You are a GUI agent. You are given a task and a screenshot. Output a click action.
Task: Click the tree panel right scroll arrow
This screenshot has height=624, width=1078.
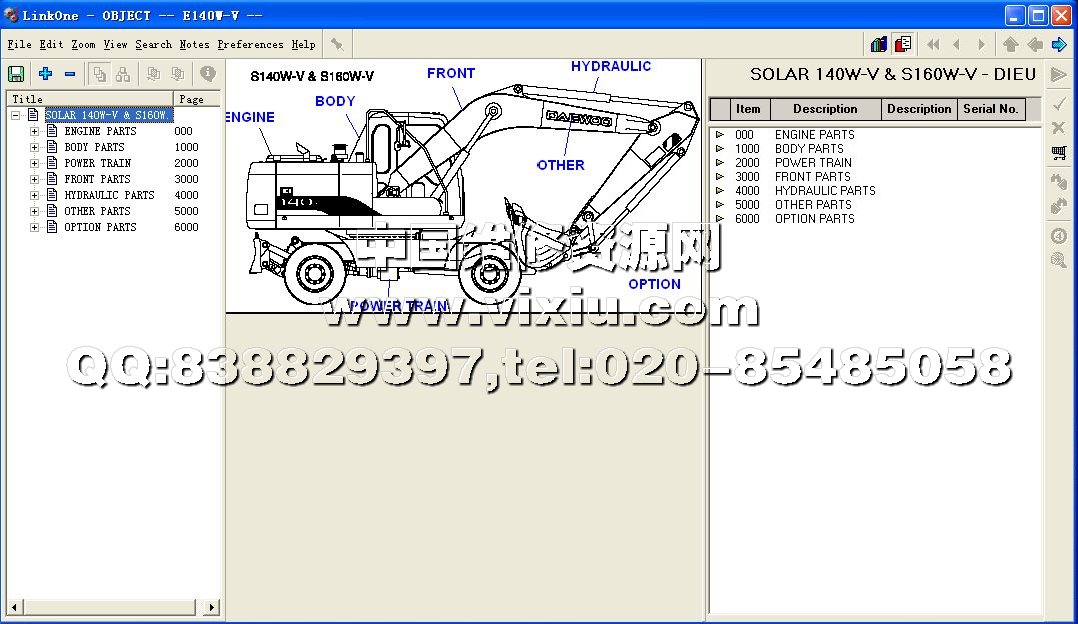211,607
